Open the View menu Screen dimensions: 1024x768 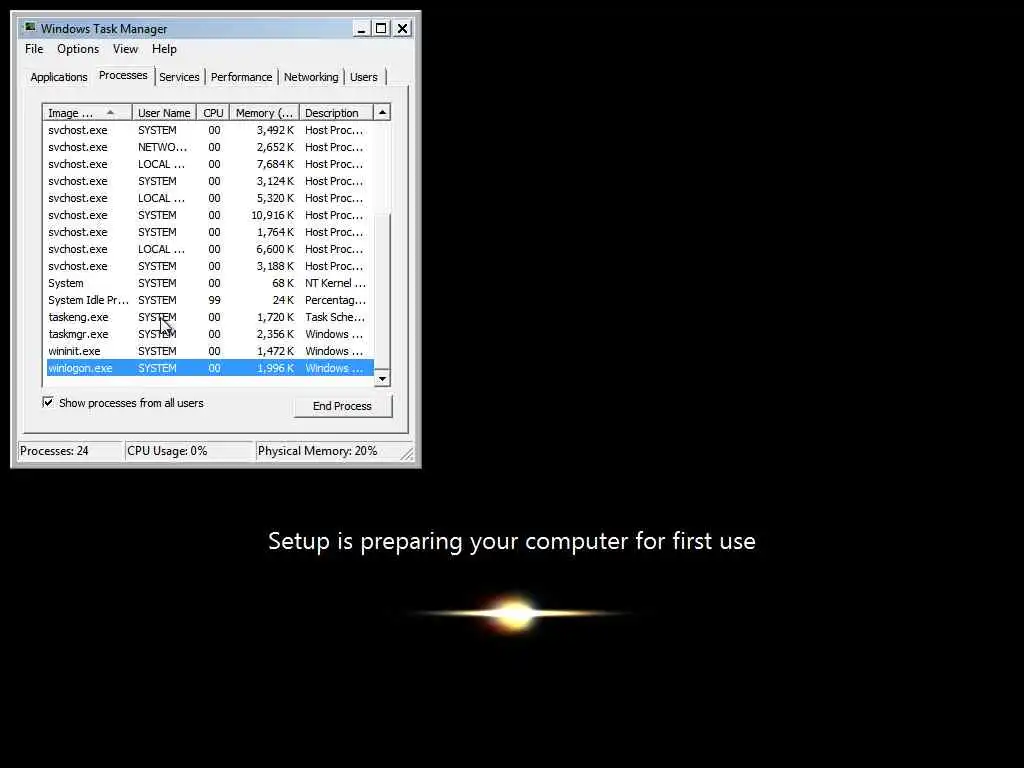click(125, 49)
